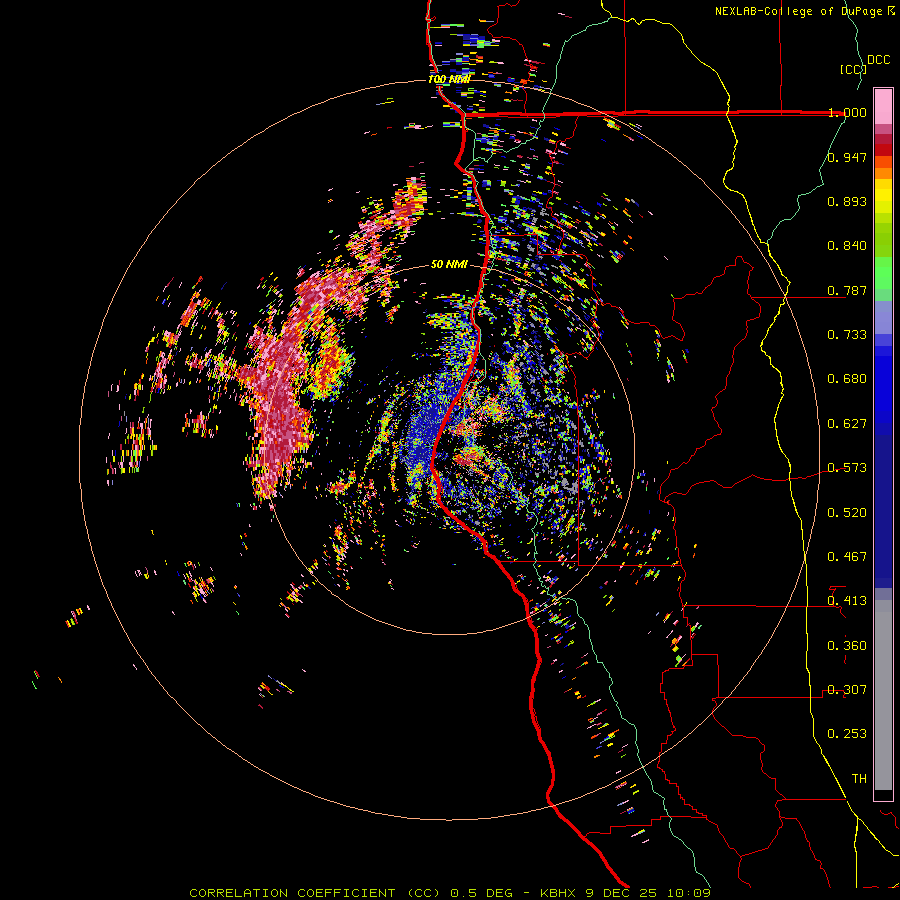
Task: Click the [CC] legend unit label
Action: (x=853, y=69)
